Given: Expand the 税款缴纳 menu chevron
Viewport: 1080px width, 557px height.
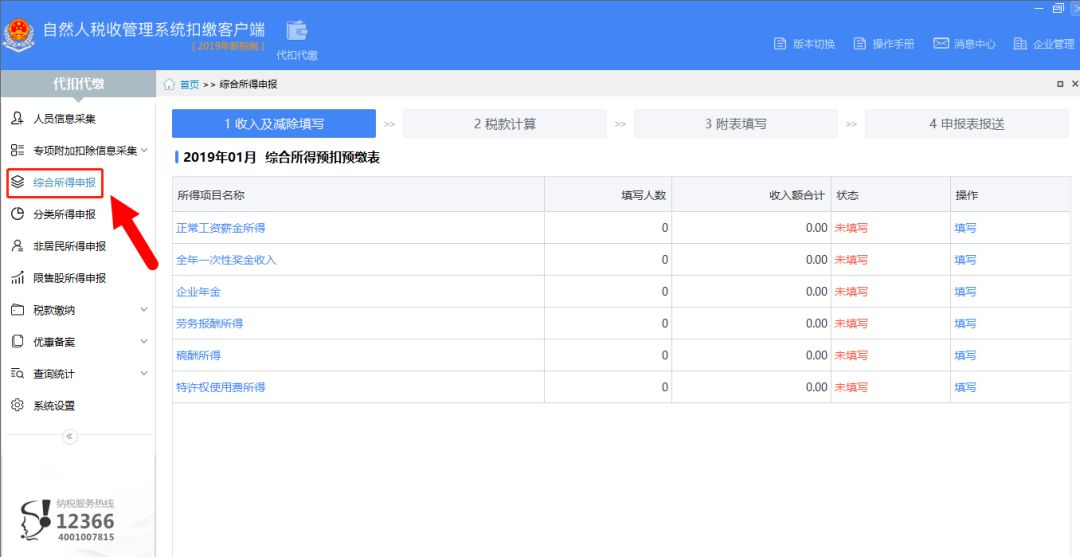Looking at the screenshot, I should pyautogui.click(x=144, y=310).
